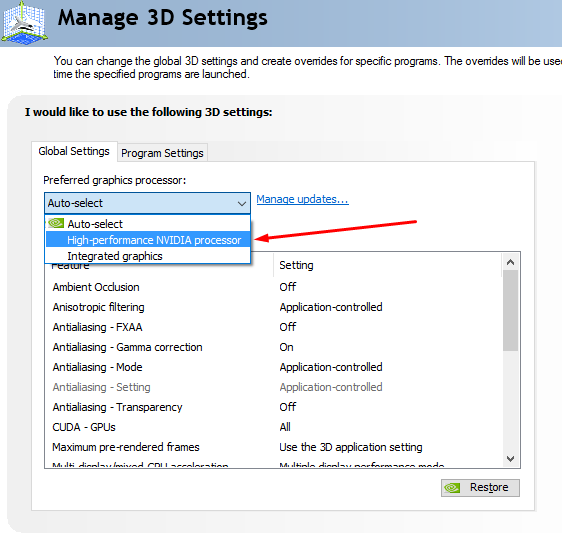Click NVIDIA logo beside Auto-select option
Image resolution: width=562 pixels, height=543 pixels.
point(56,223)
